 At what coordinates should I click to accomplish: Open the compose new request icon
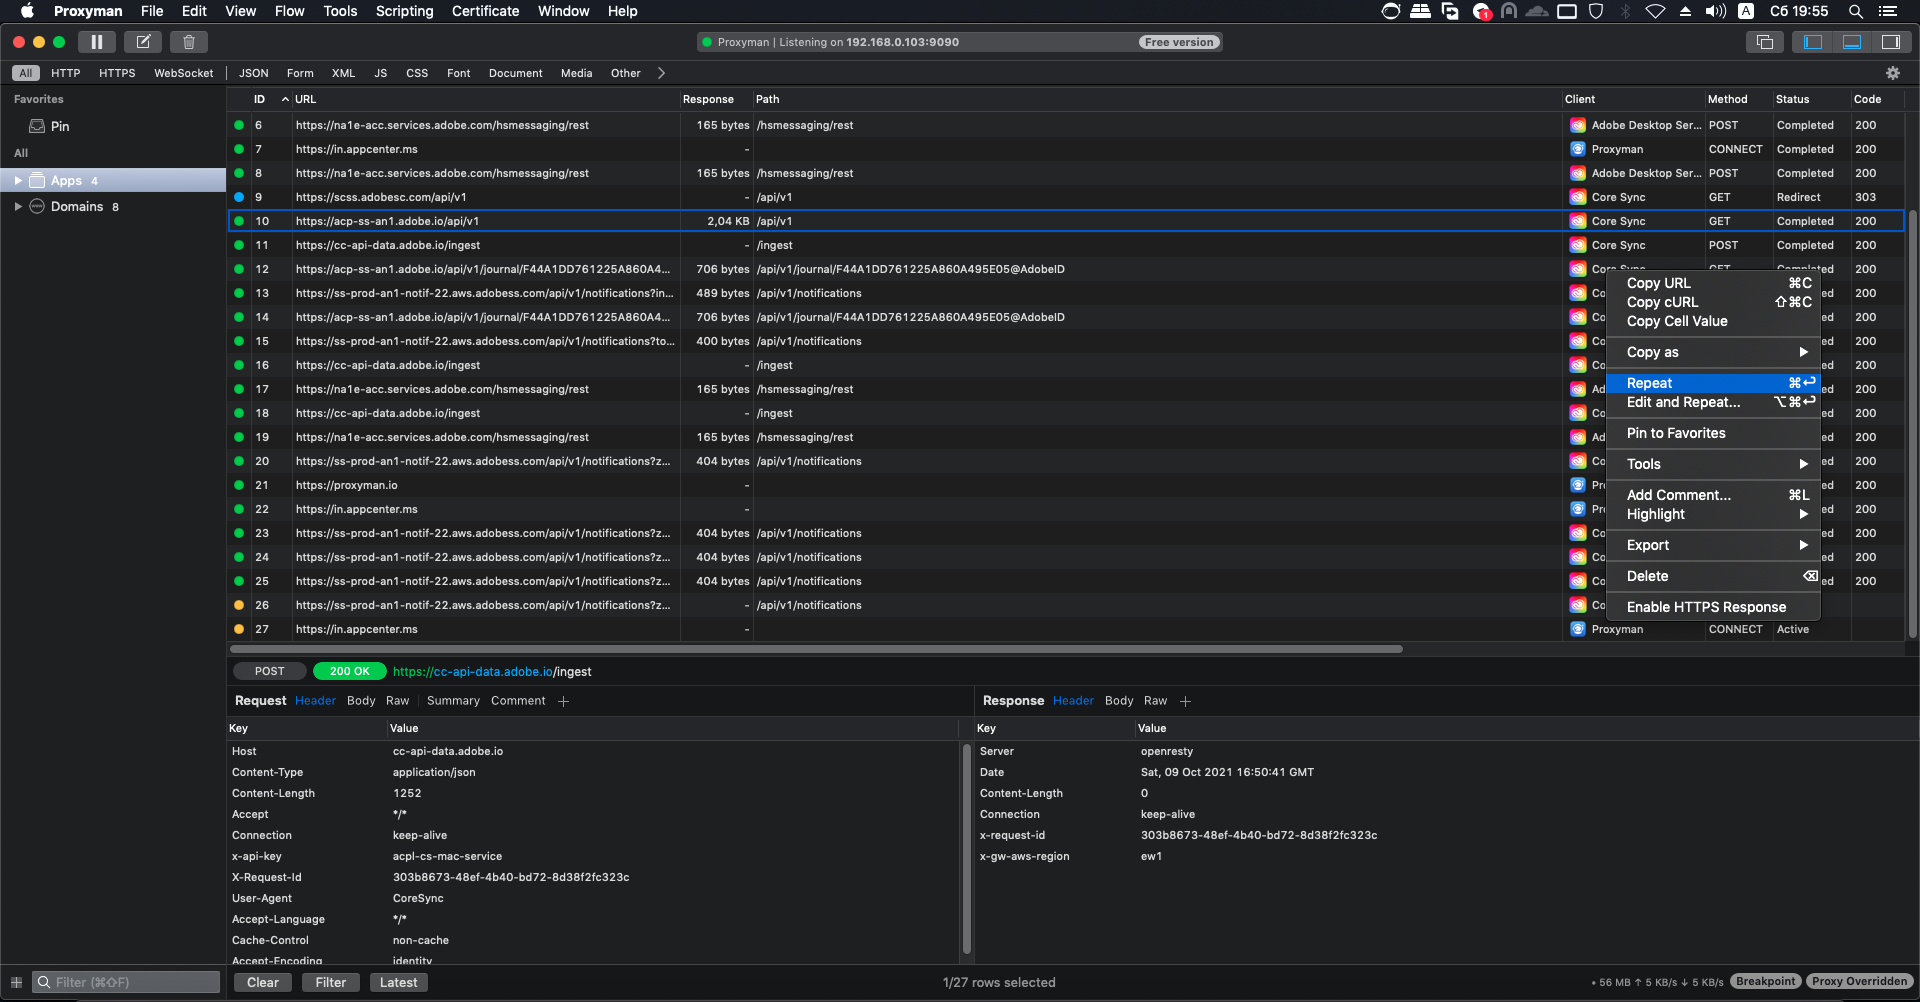click(x=143, y=42)
